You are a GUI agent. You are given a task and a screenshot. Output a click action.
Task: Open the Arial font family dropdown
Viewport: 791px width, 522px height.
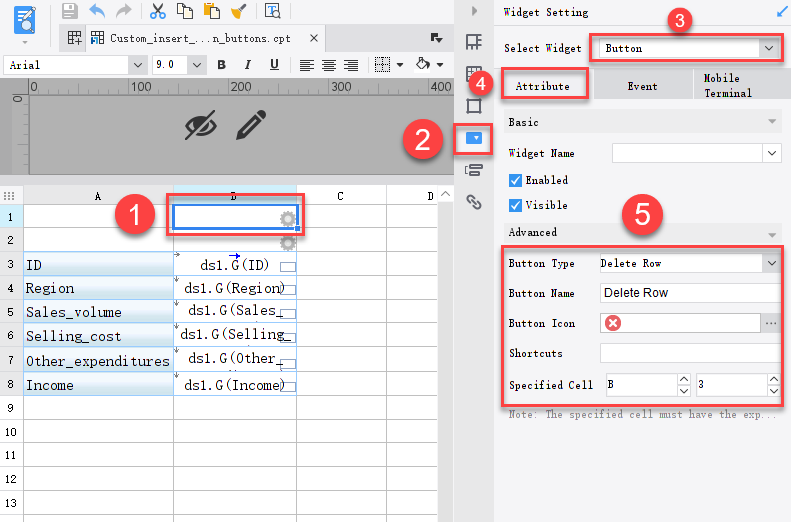(137, 65)
